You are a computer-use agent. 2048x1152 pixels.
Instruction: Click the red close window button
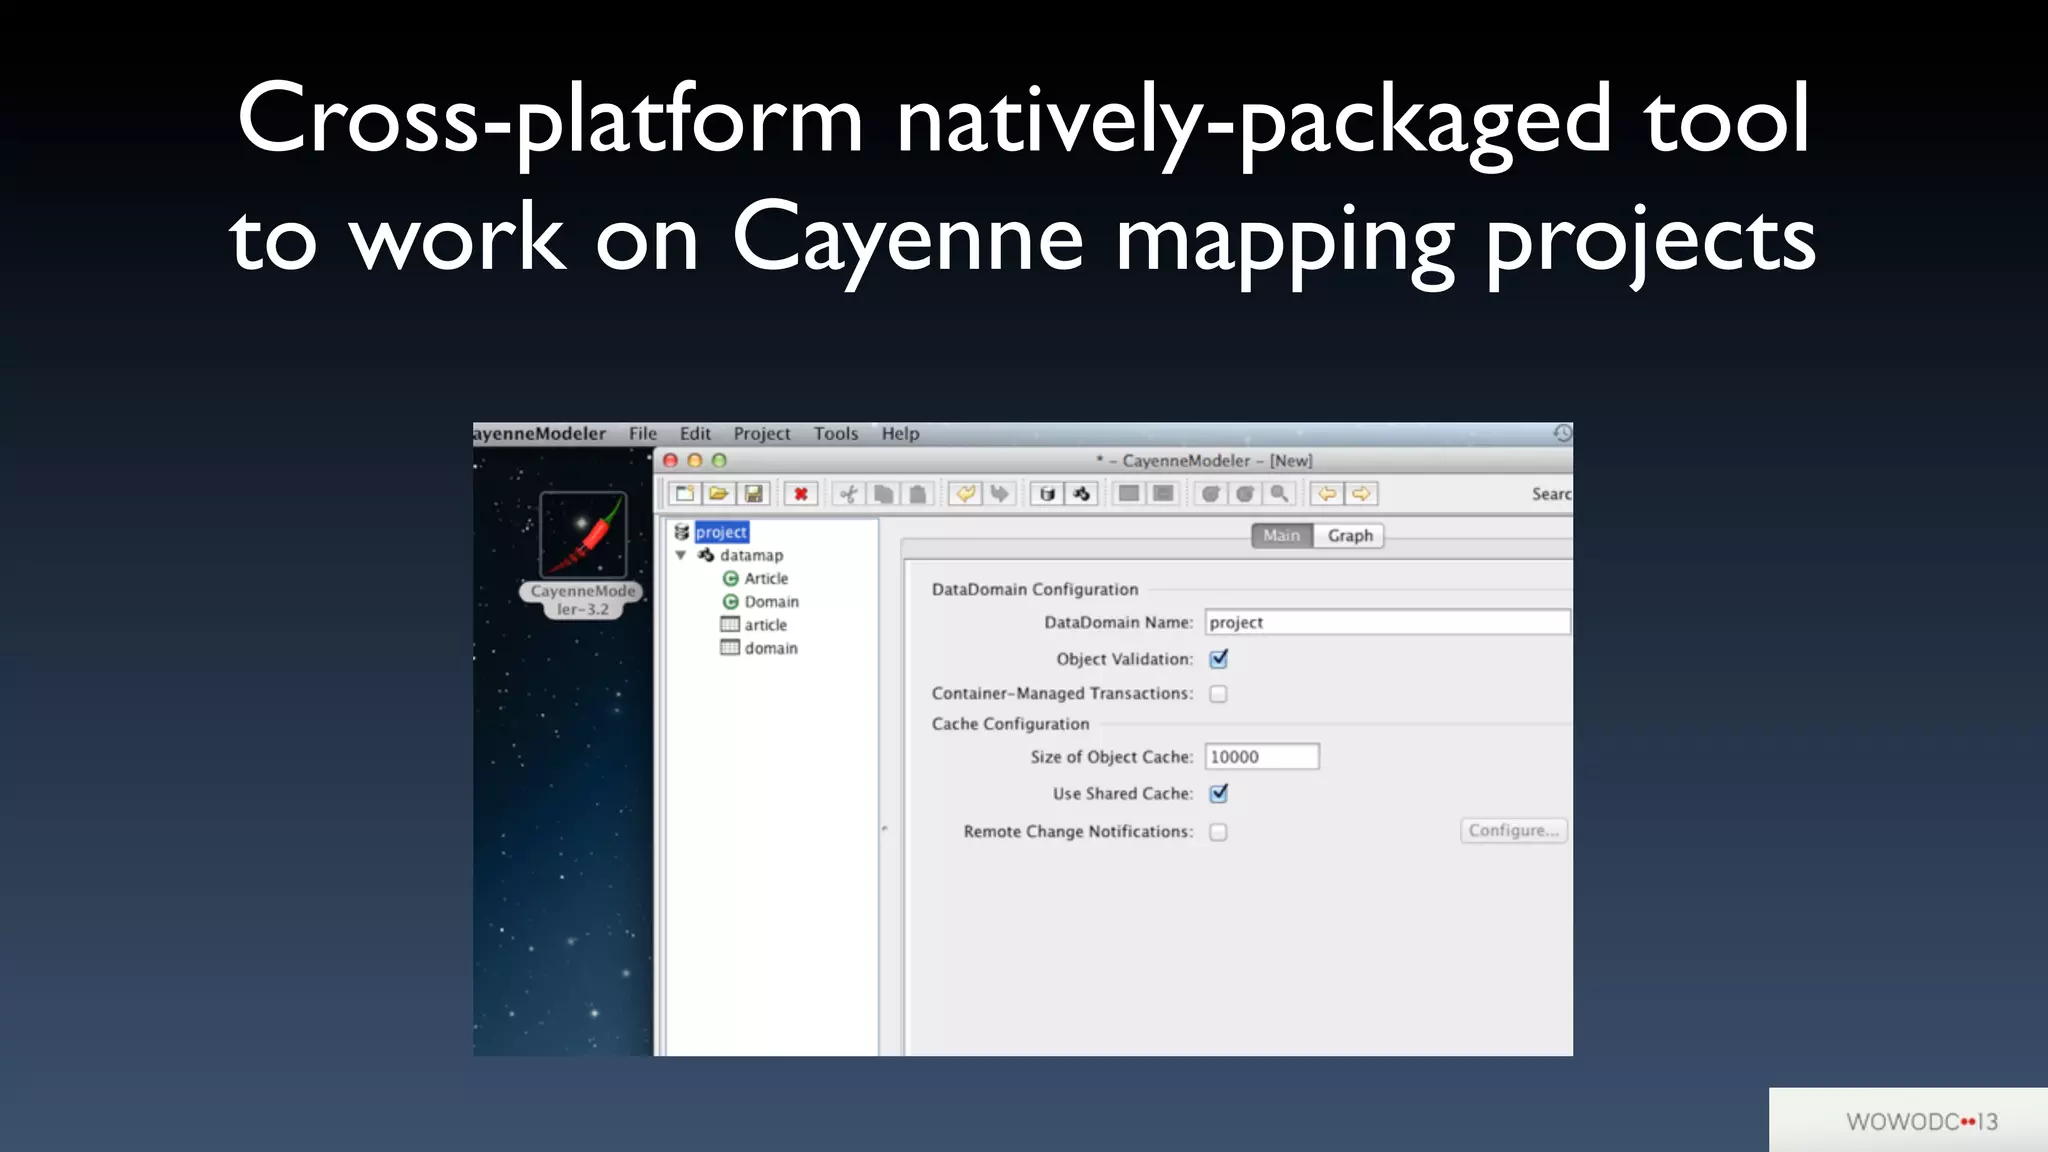point(671,460)
